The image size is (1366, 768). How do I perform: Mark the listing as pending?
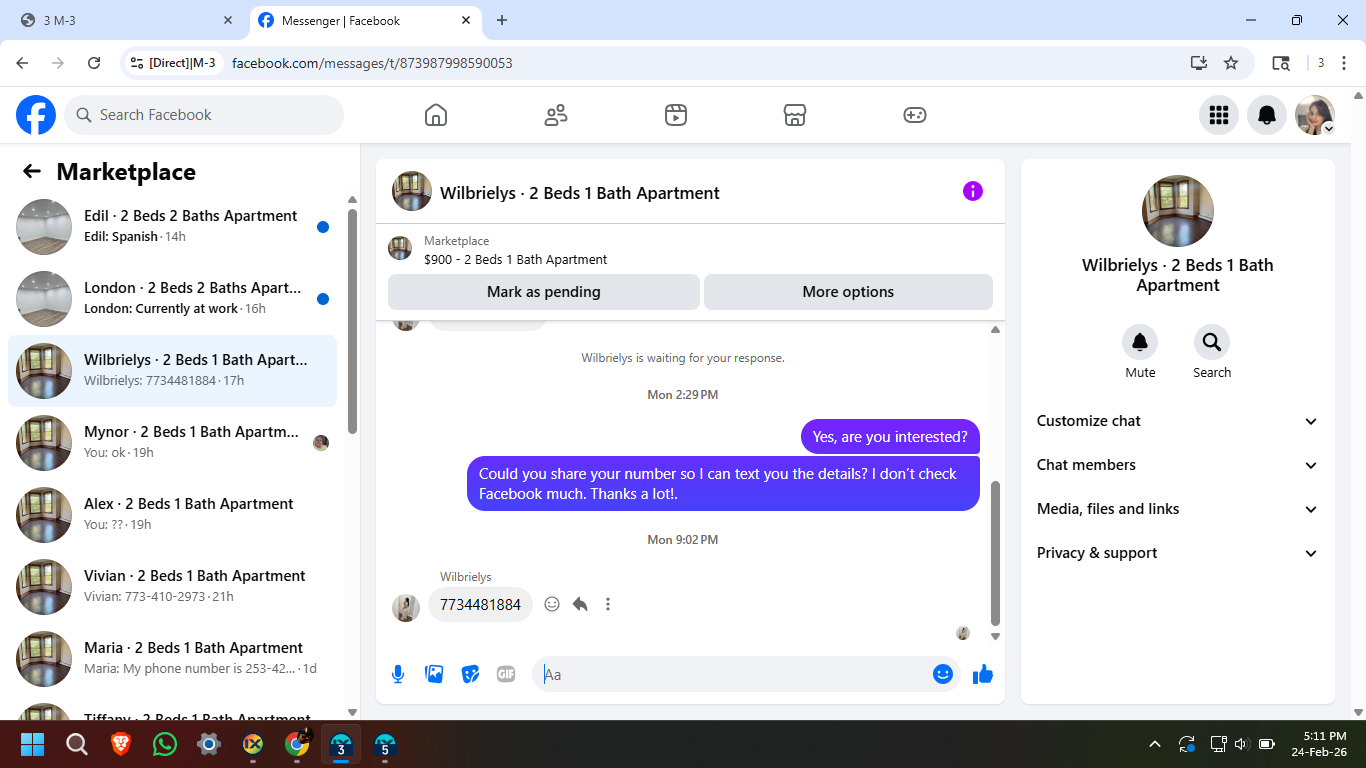tap(544, 292)
